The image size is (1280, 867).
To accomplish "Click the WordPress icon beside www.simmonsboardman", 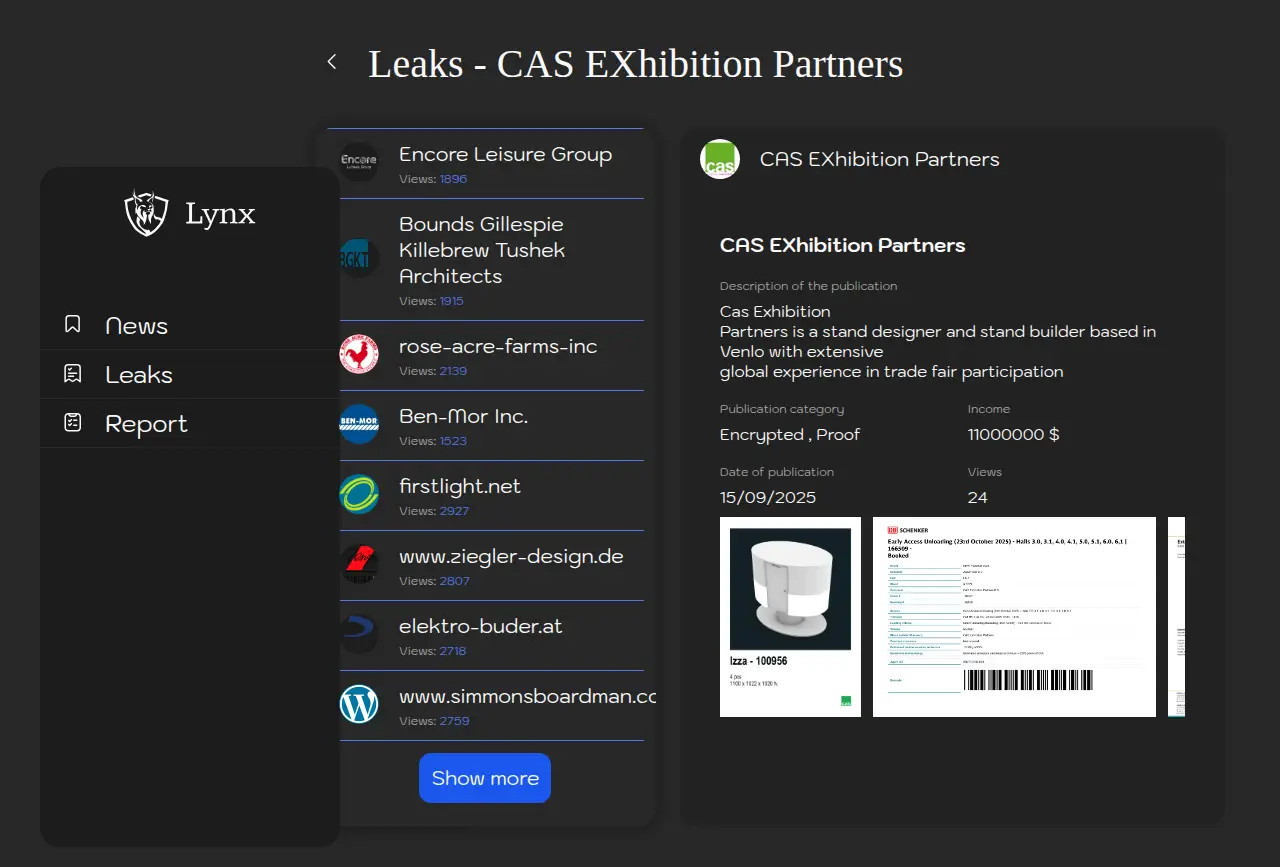I will 359,704.
